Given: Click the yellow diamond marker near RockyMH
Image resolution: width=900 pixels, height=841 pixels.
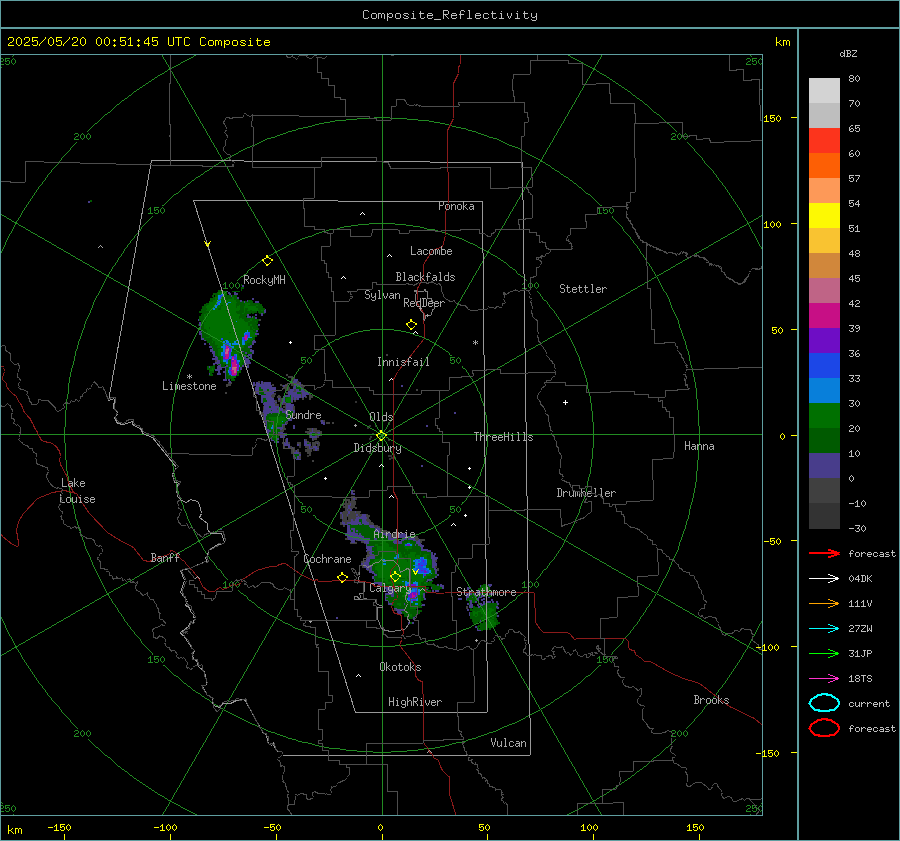Looking at the screenshot, I should tap(267, 261).
